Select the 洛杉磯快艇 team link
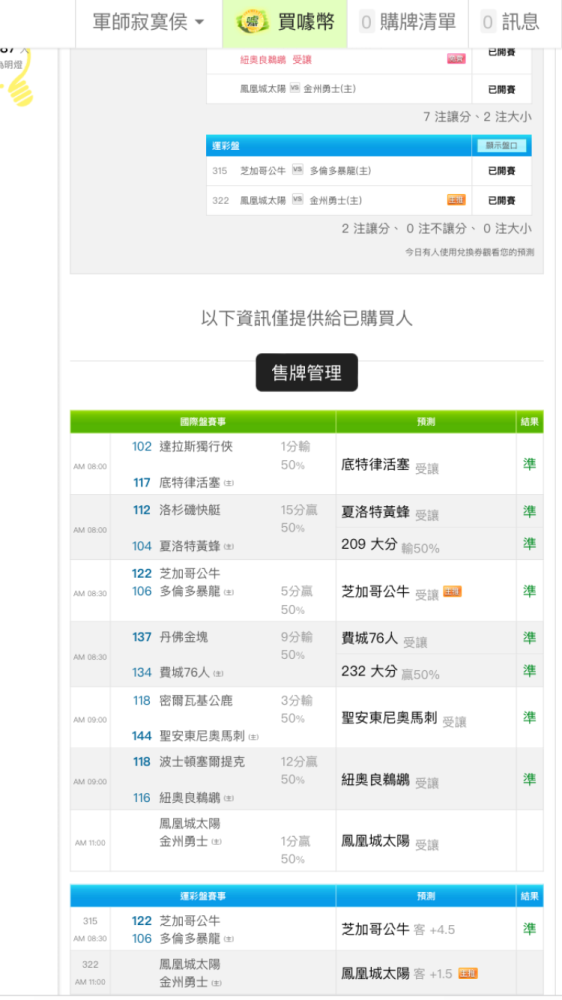Image resolution: width=562 pixels, height=1000 pixels. click(190, 510)
